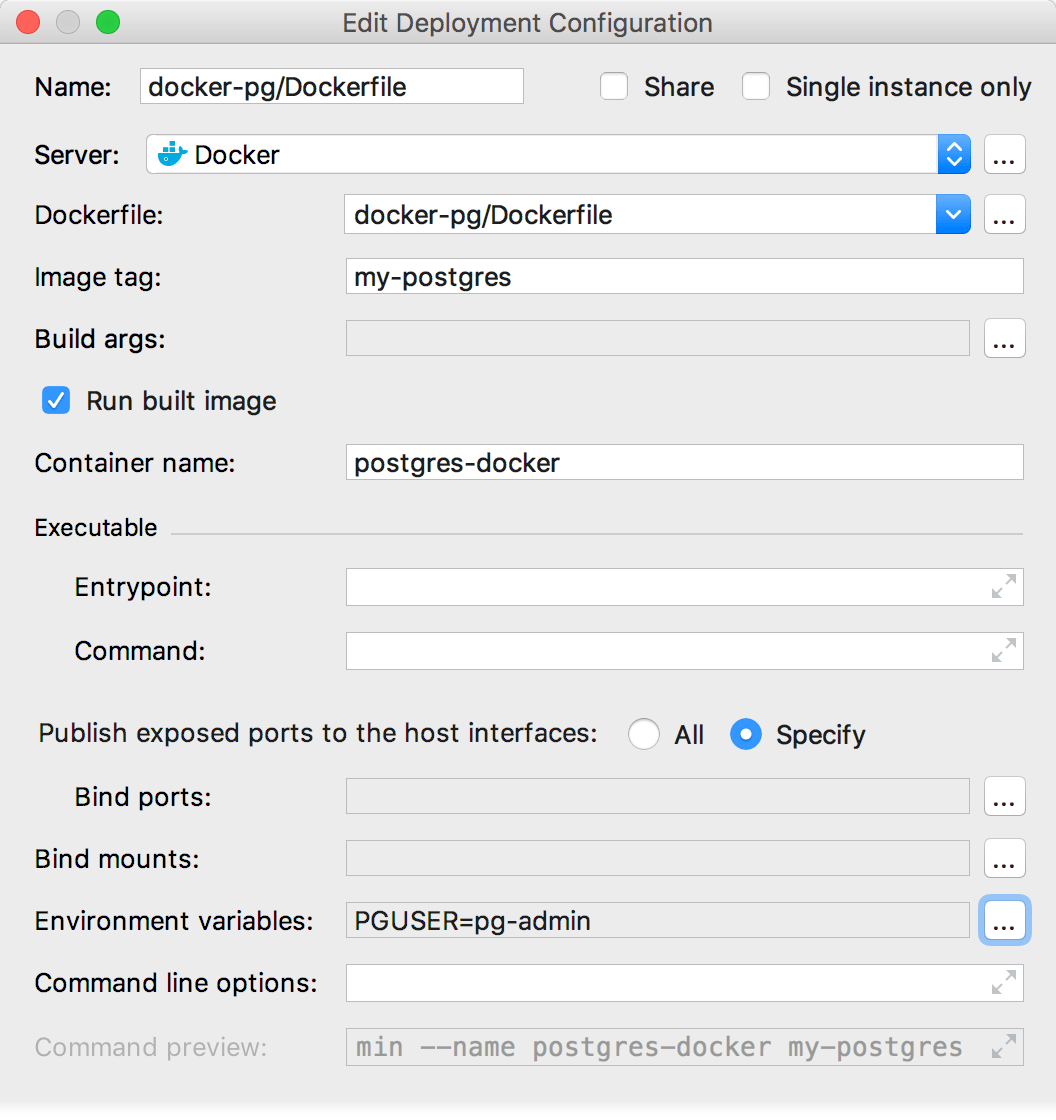Viewport: 1056px width, 1120px height.
Task: Open the Server browse dialog via ellipsis icon
Action: [x=1004, y=154]
